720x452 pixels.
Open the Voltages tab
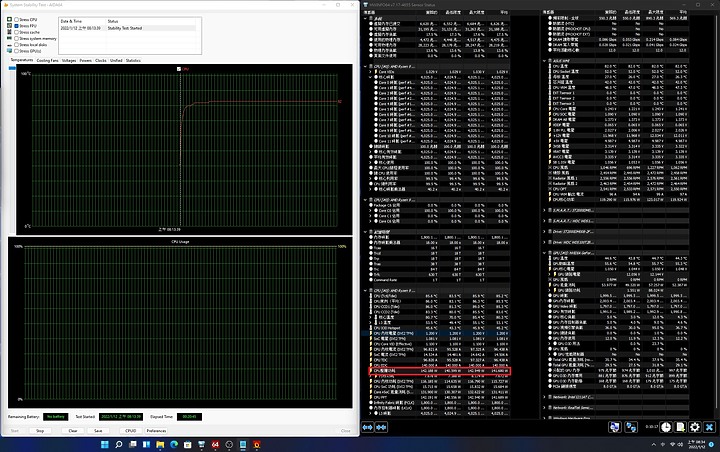[x=69, y=60]
